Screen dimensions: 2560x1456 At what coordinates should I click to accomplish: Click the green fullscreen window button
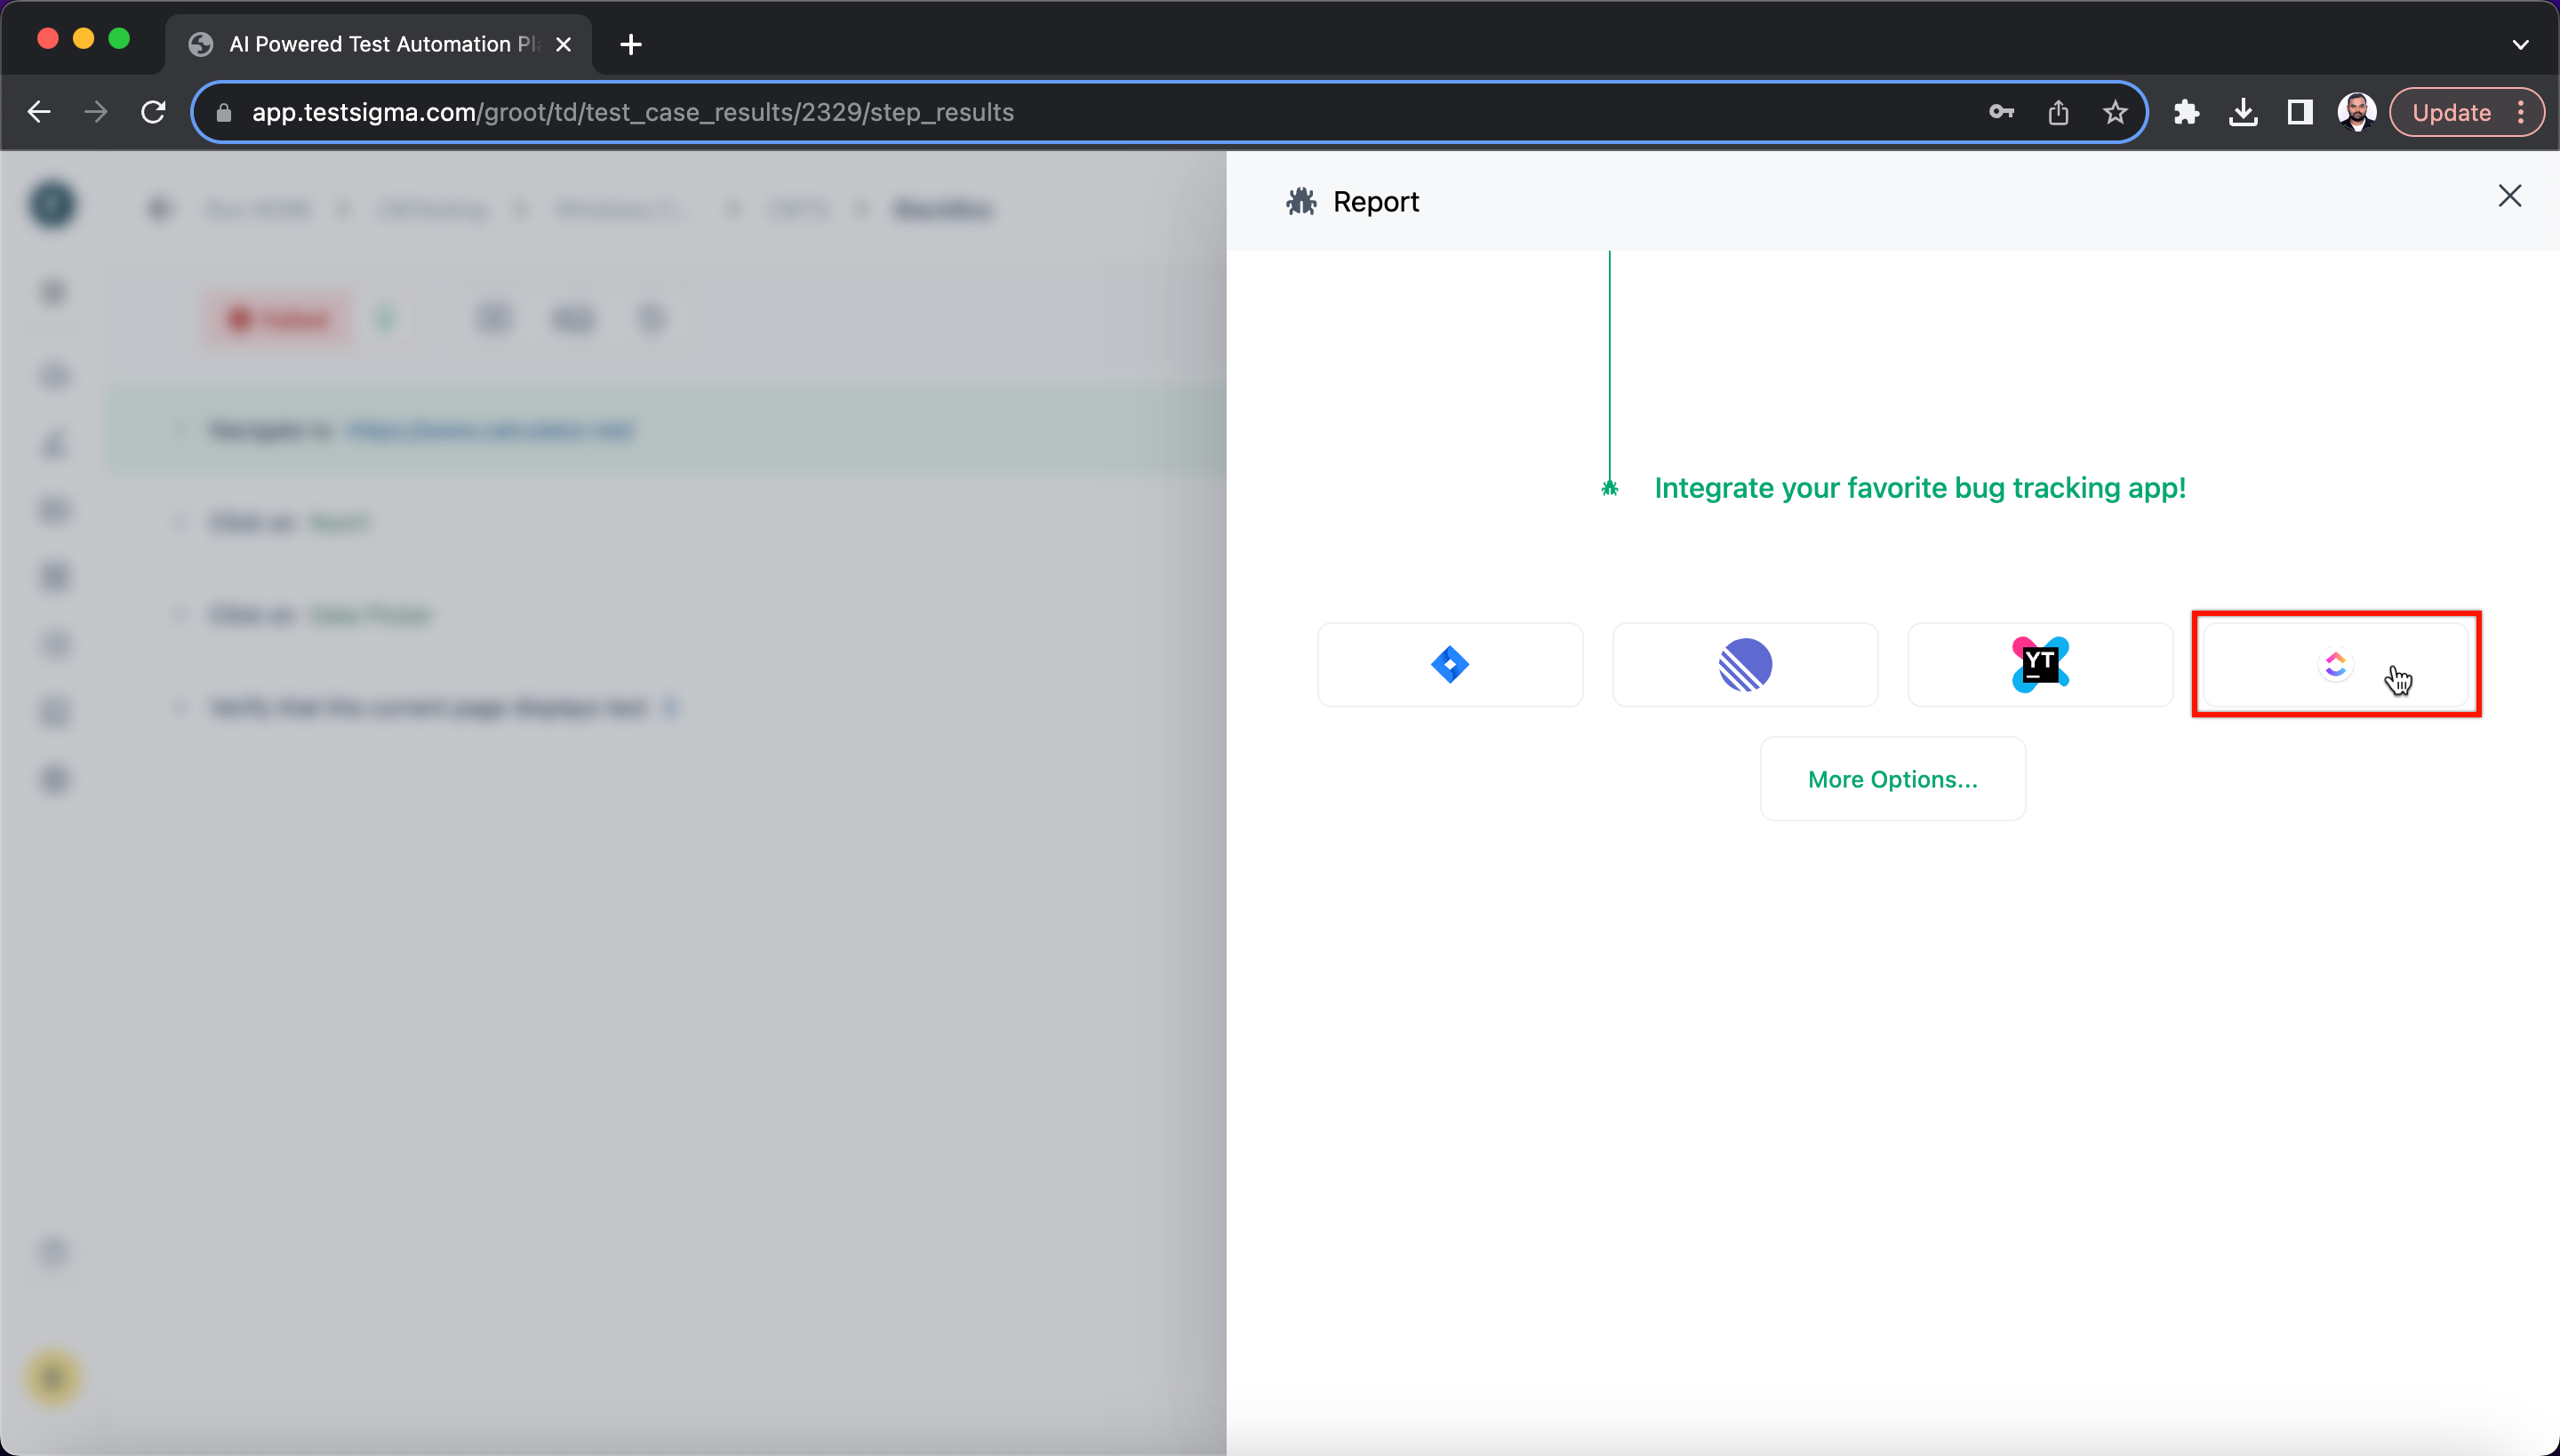(x=119, y=39)
